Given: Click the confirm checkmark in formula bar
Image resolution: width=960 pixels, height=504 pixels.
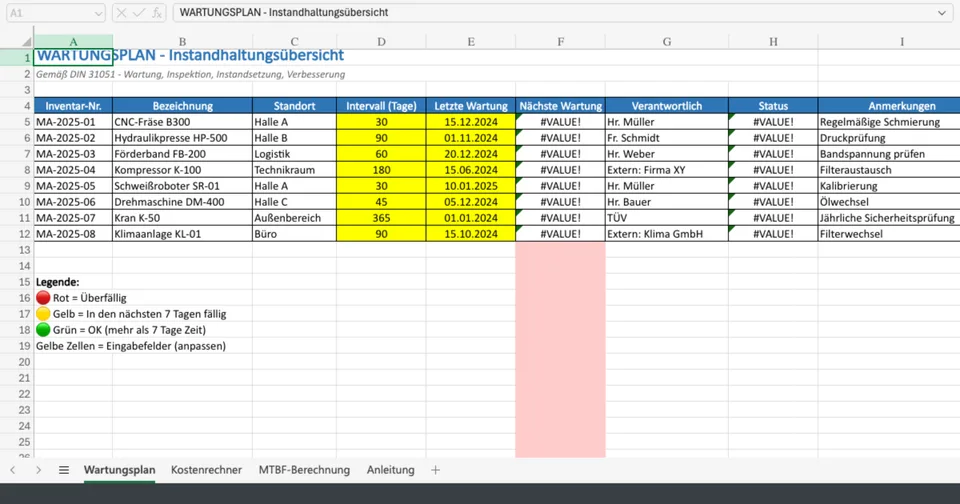Looking at the screenshot, I should tap(139, 13).
